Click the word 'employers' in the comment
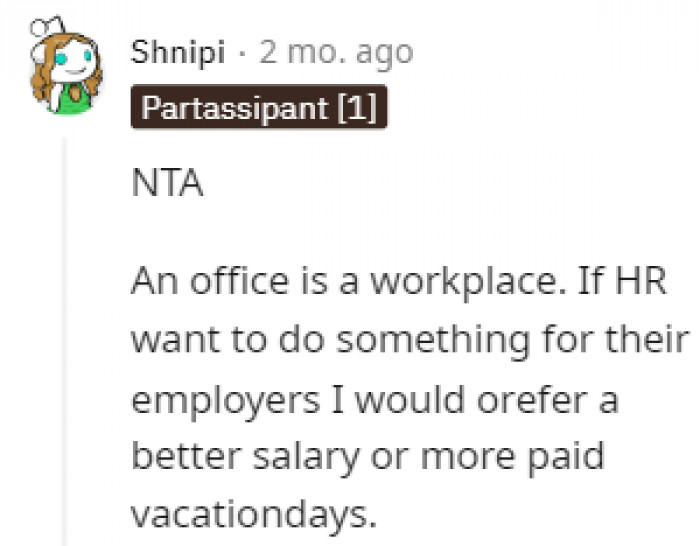 226,400
